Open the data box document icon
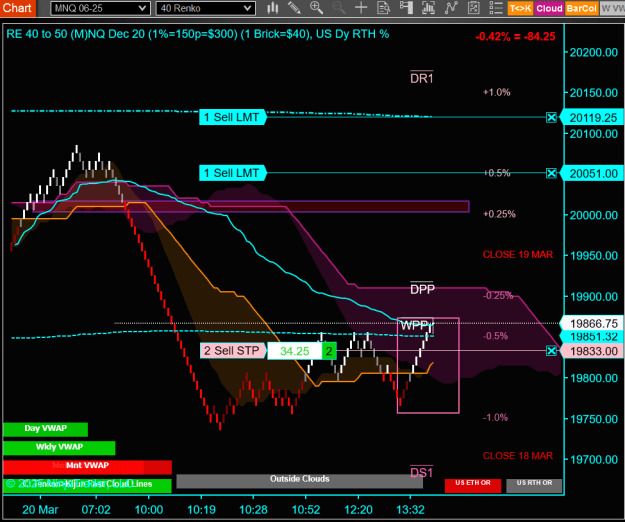The height and width of the screenshot is (522, 625). [x=383, y=8]
